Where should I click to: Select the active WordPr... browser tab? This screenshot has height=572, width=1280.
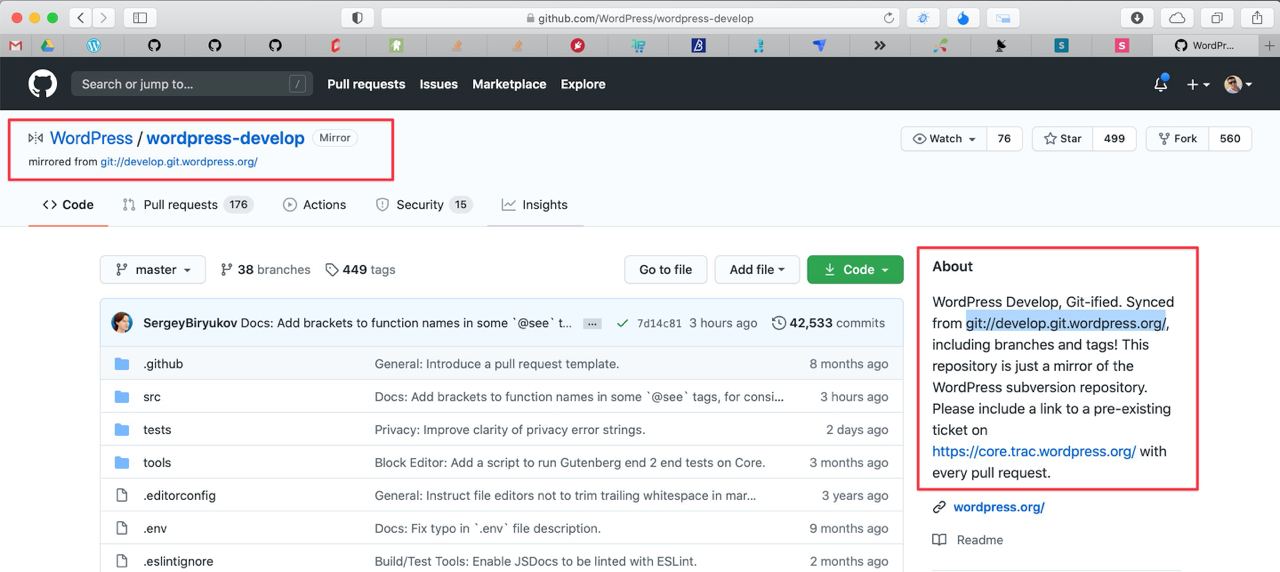1205,45
